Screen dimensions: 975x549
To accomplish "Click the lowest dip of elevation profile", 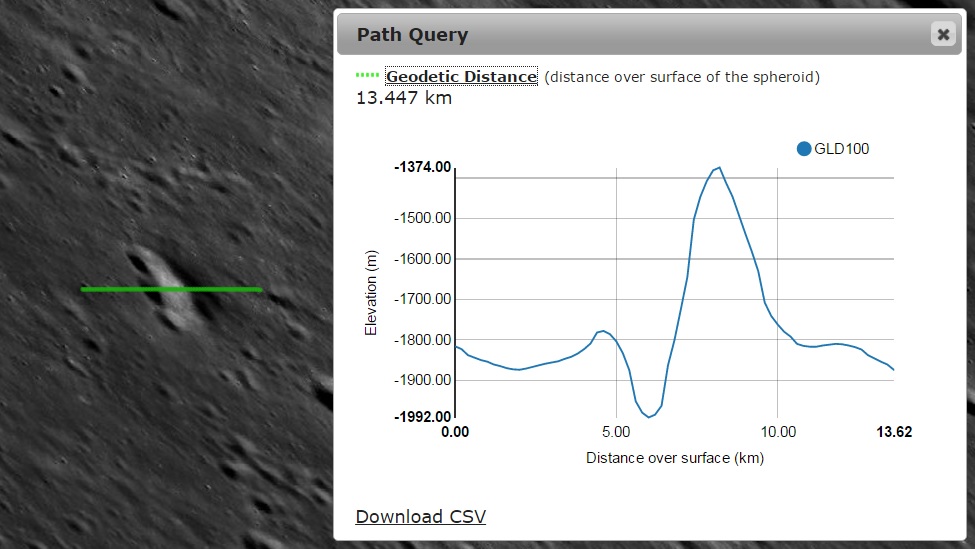I will [650, 416].
